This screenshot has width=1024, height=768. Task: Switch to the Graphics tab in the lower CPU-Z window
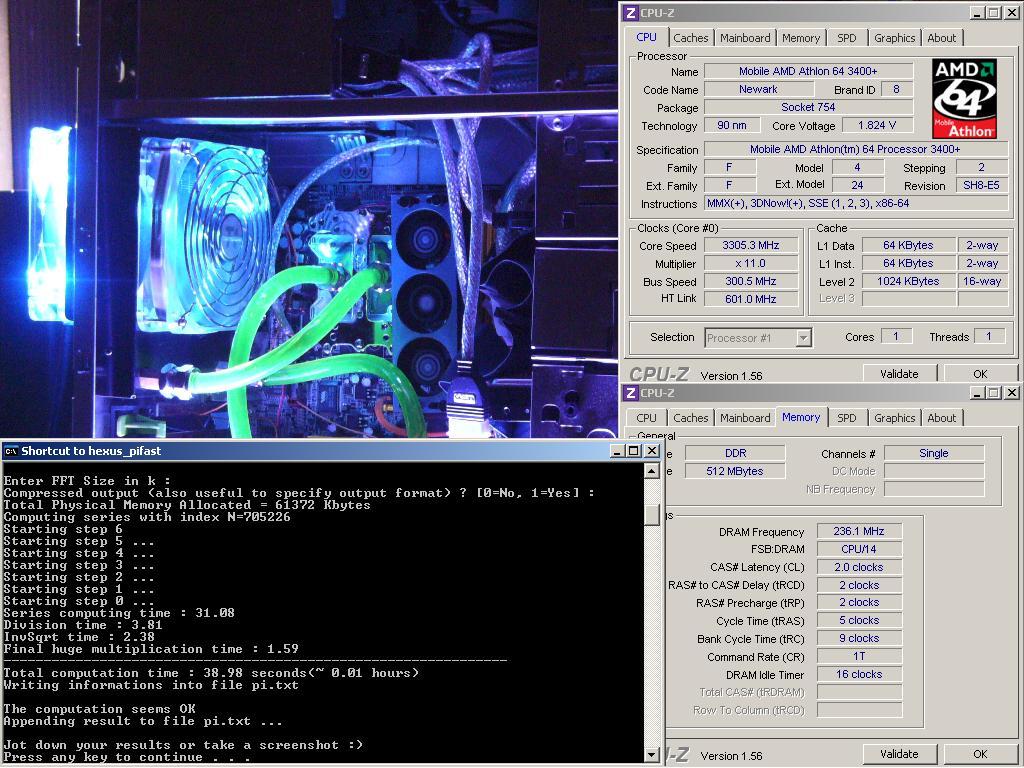point(894,418)
